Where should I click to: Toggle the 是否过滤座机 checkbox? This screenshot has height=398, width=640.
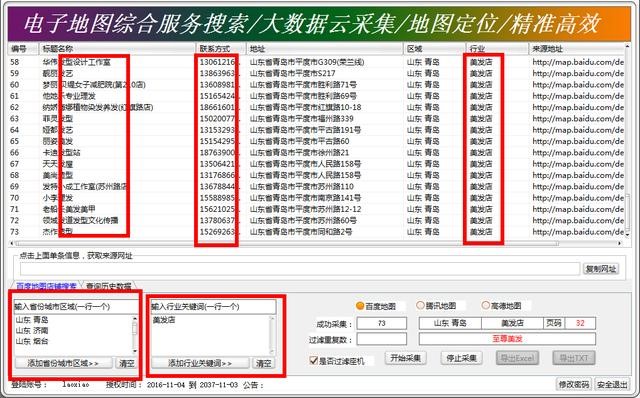click(x=313, y=360)
